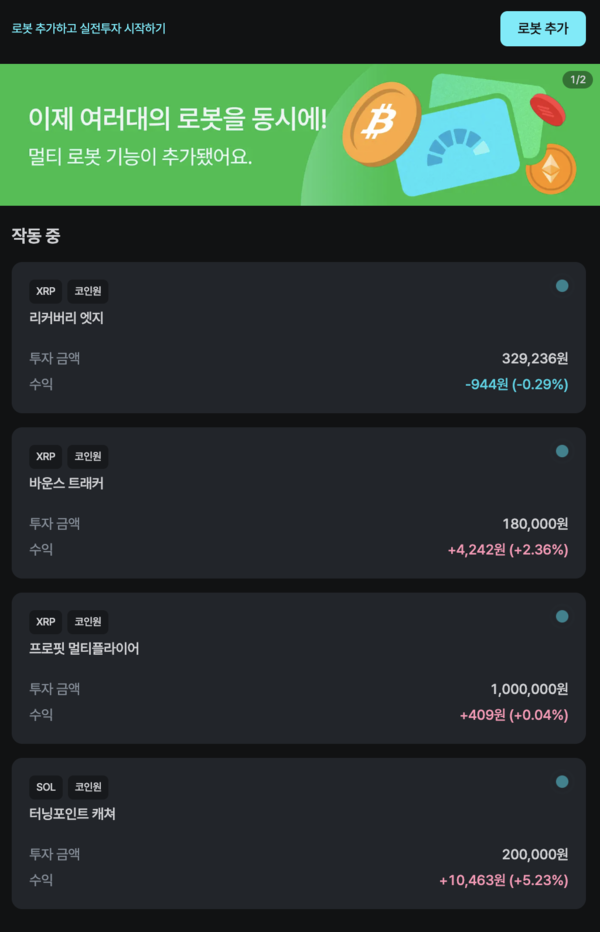Click the 로봇 추가 button
This screenshot has width=600, height=932.
pos(542,29)
